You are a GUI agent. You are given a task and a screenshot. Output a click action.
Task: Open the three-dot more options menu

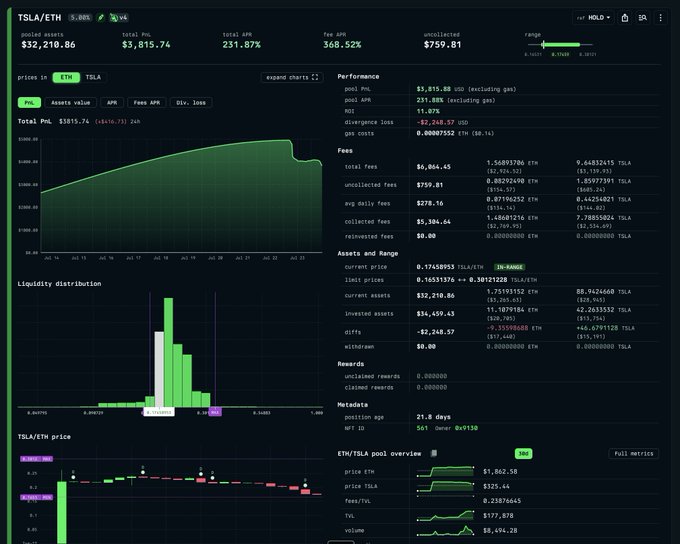(660, 18)
